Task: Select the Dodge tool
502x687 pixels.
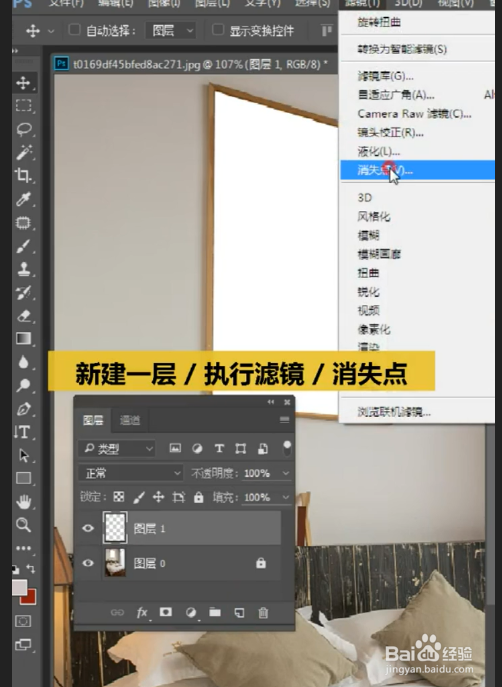Action: pyautogui.click(x=23, y=385)
